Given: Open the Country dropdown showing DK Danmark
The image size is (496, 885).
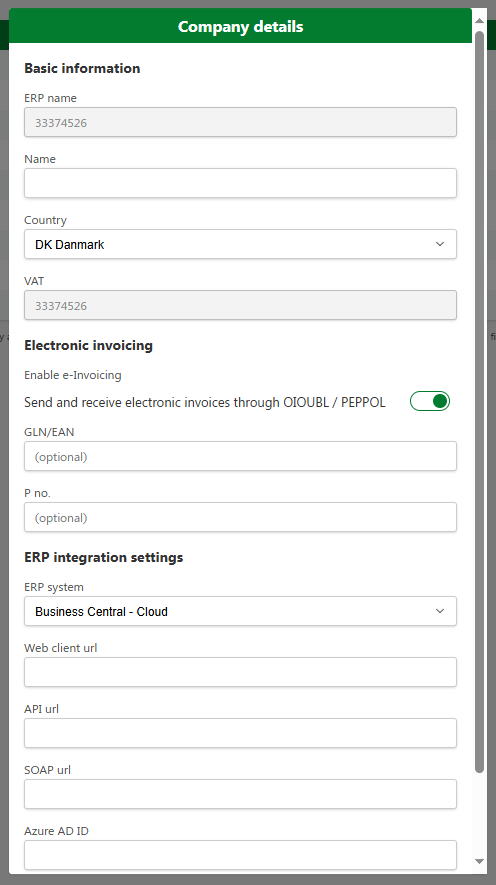Looking at the screenshot, I should [240, 244].
